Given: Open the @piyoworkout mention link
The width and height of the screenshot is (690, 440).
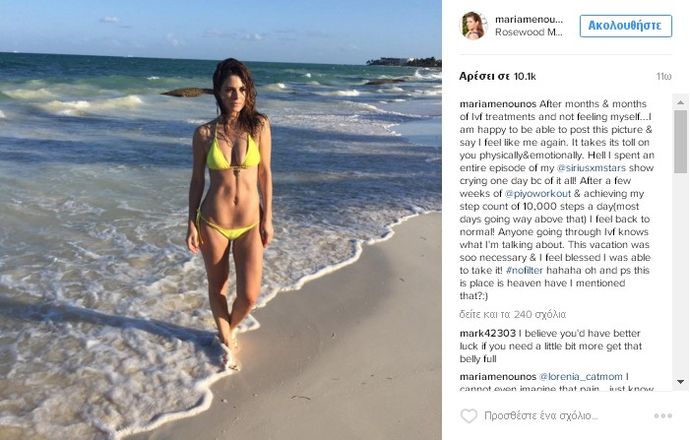Looking at the screenshot, I should click(x=537, y=193).
